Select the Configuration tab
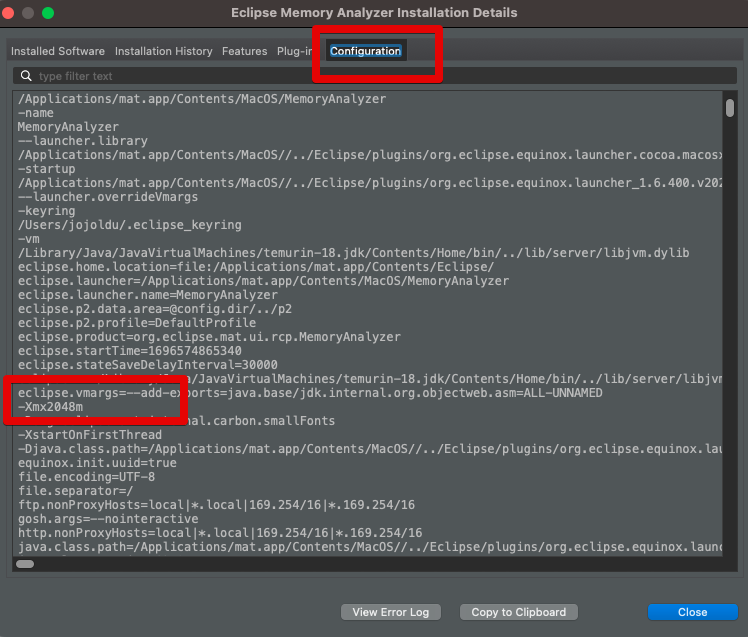This screenshot has height=637, width=748. click(365, 51)
